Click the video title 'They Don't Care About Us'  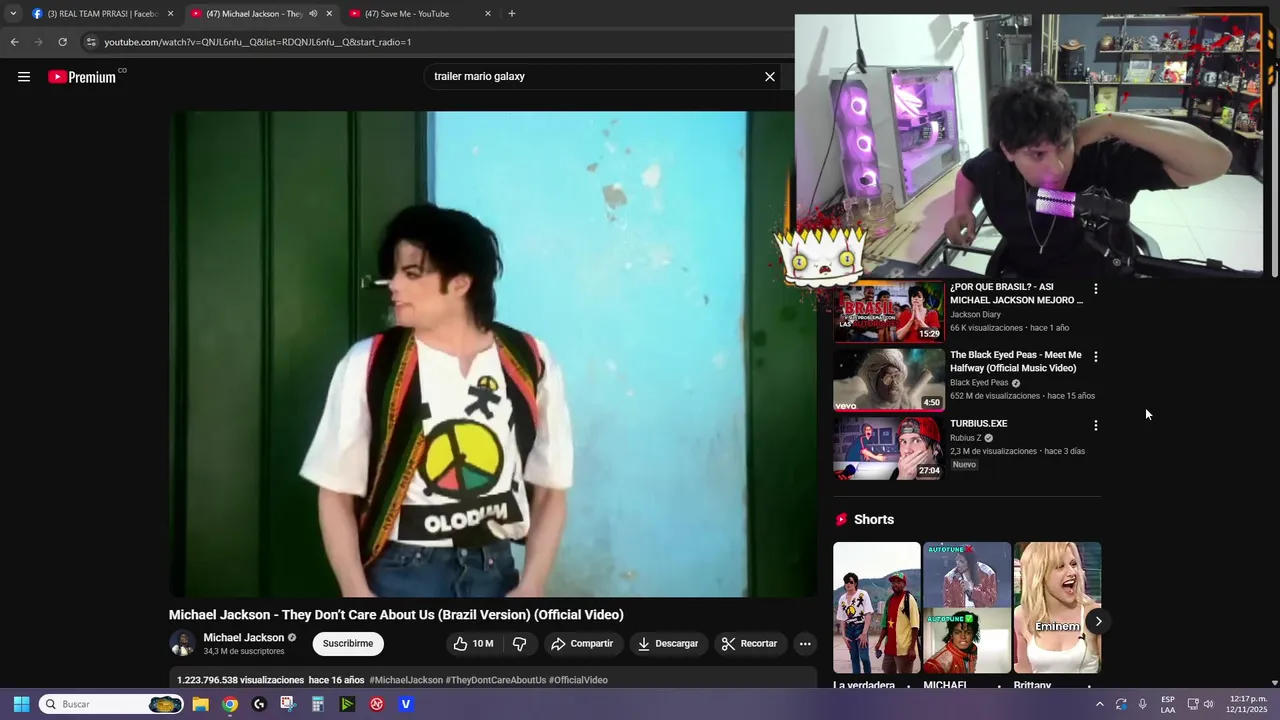click(x=396, y=615)
